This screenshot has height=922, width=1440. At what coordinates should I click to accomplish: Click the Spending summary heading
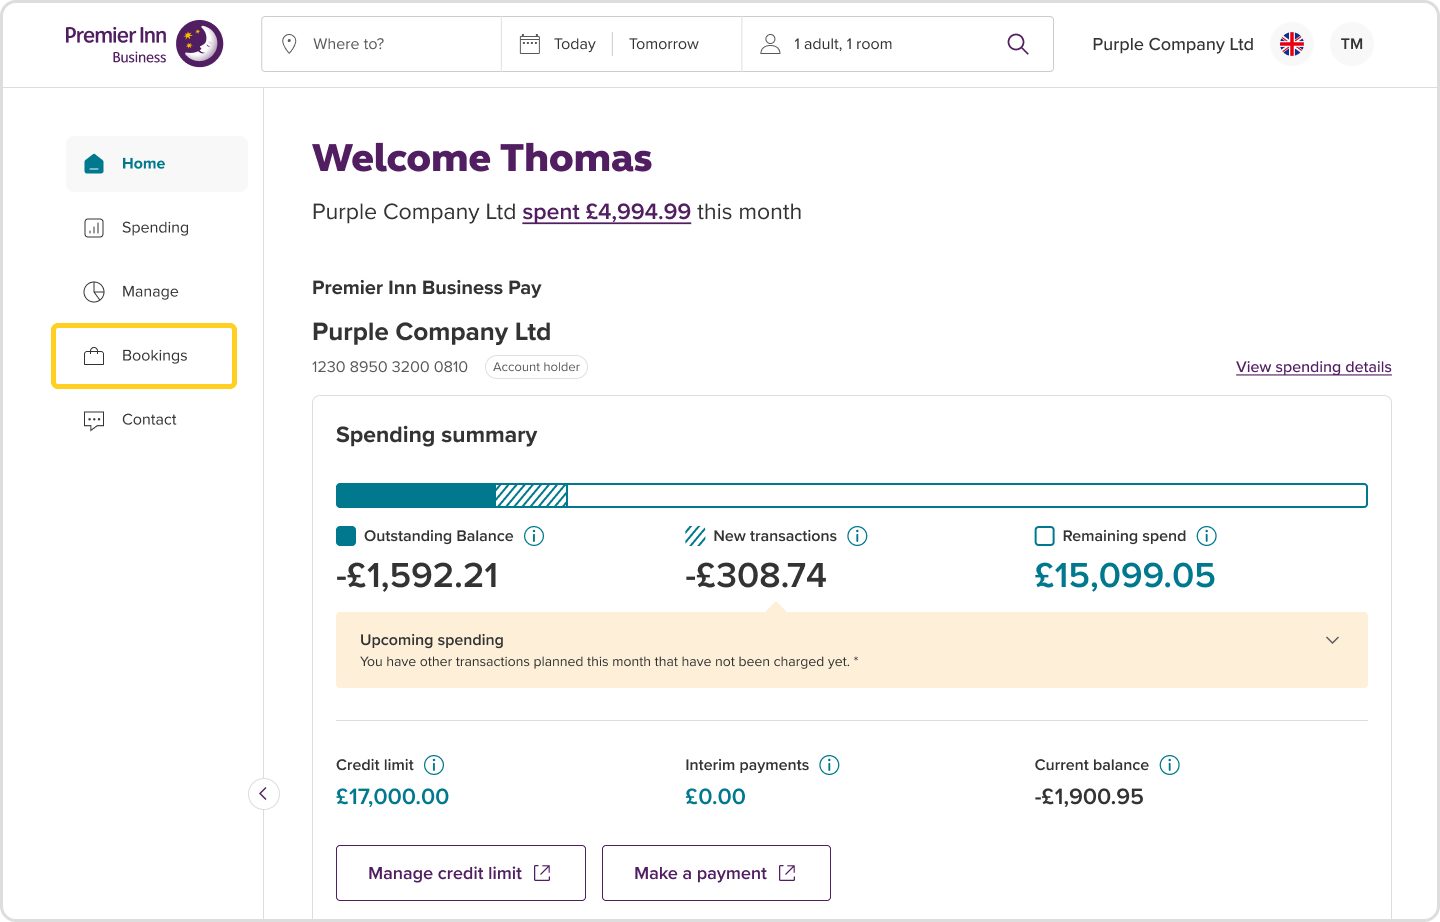[x=437, y=435]
